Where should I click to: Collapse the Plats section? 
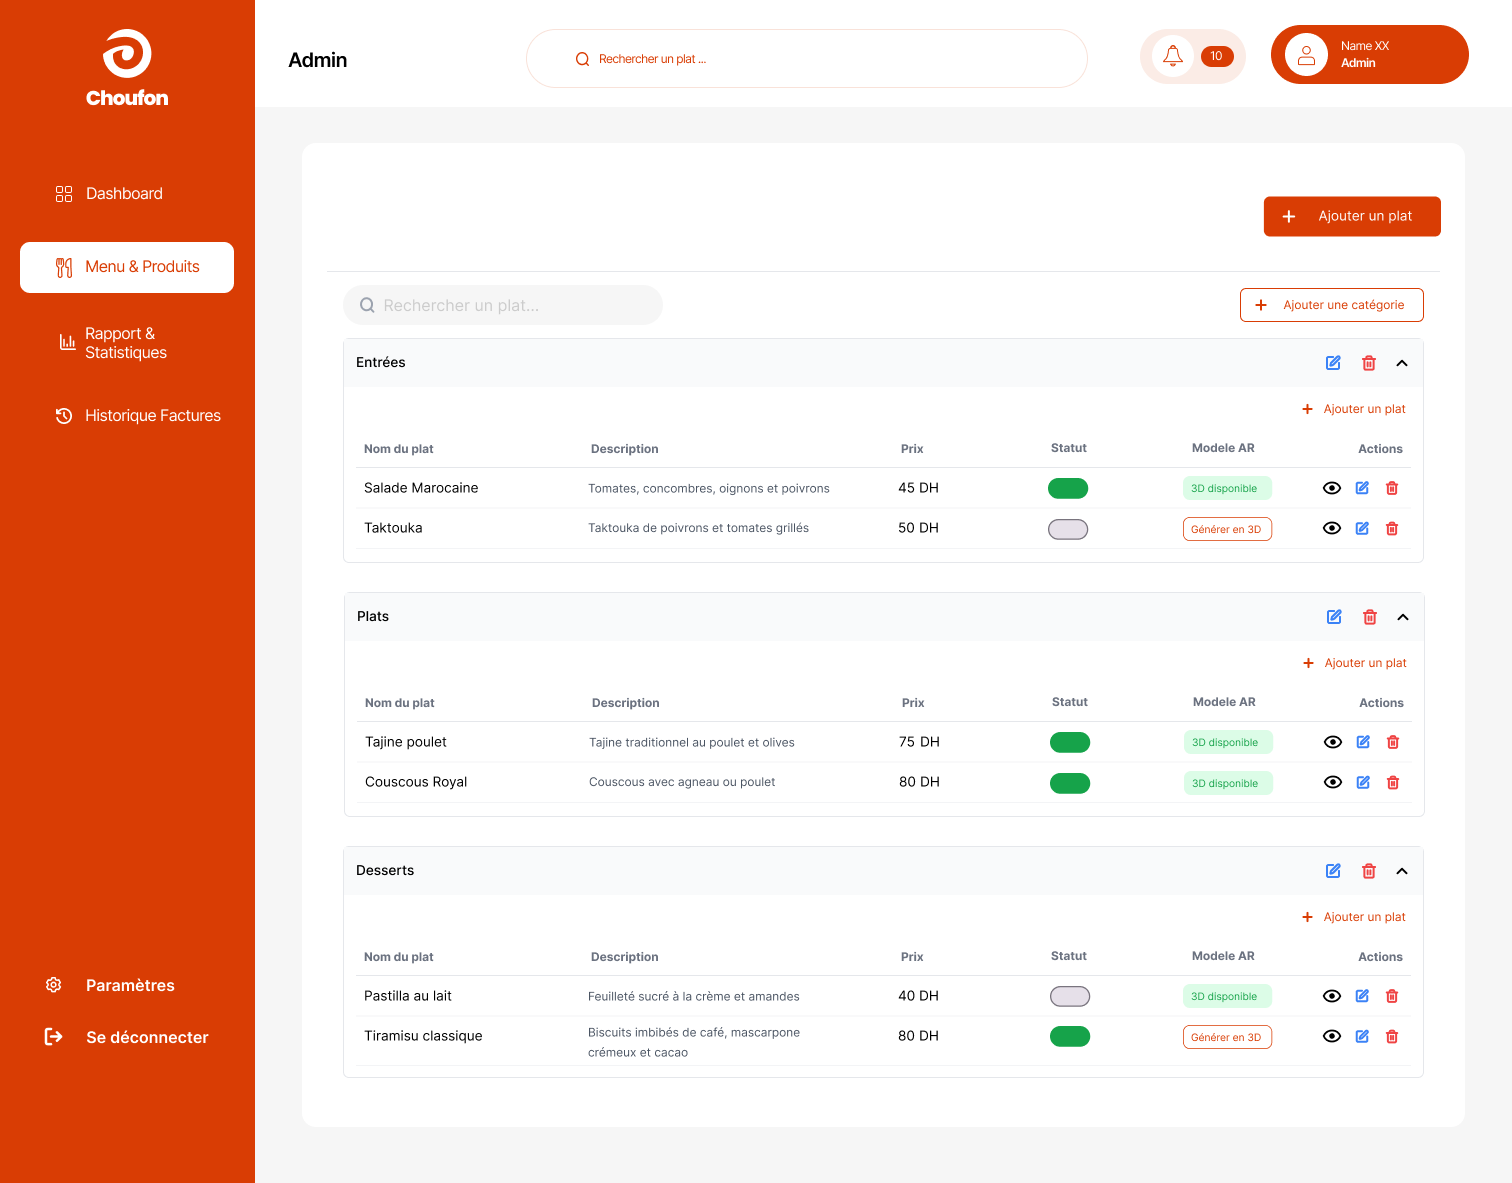tap(1403, 617)
